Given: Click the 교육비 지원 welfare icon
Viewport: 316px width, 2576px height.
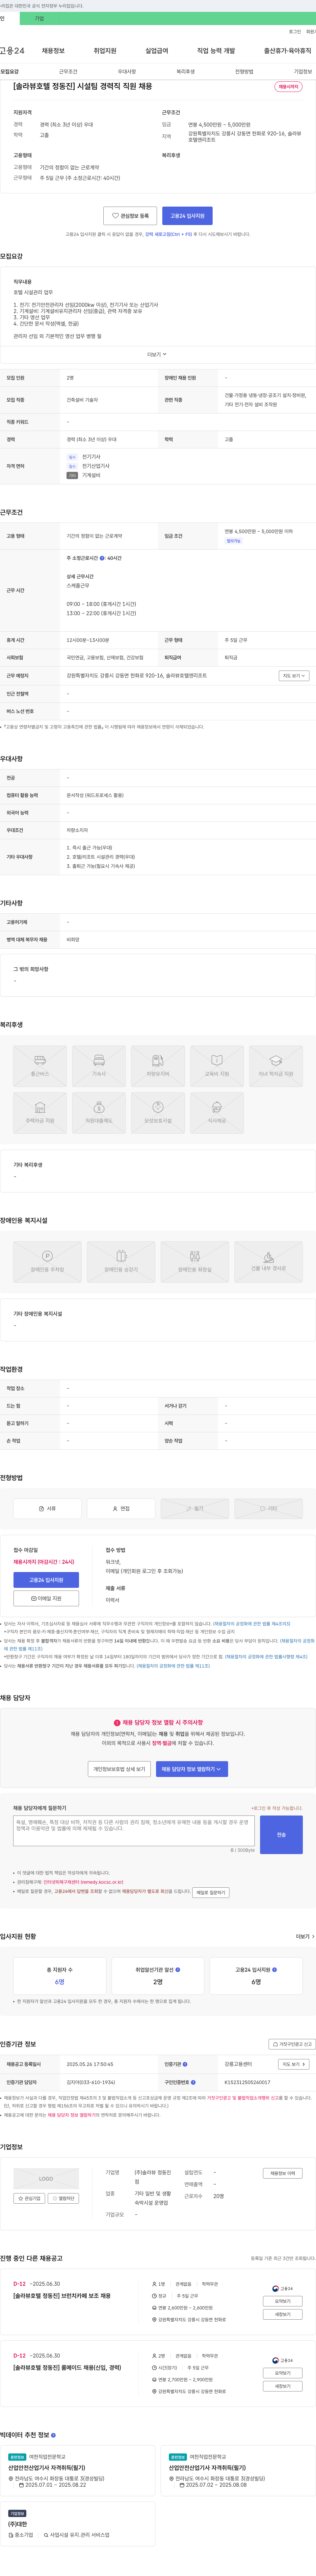Looking at the screenshot, I should pos(217,1066).
